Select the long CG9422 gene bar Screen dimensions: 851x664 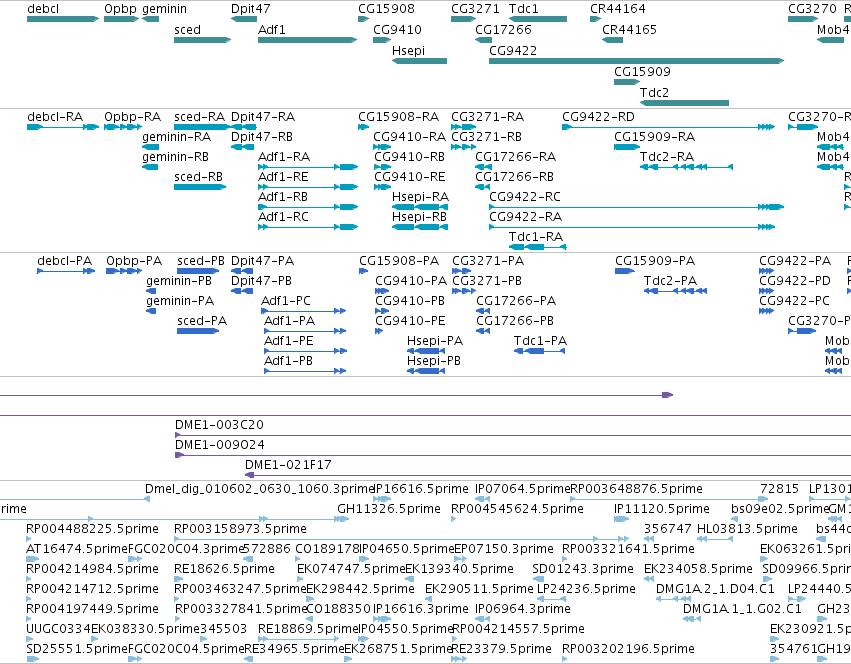click(x=637, y=61)
